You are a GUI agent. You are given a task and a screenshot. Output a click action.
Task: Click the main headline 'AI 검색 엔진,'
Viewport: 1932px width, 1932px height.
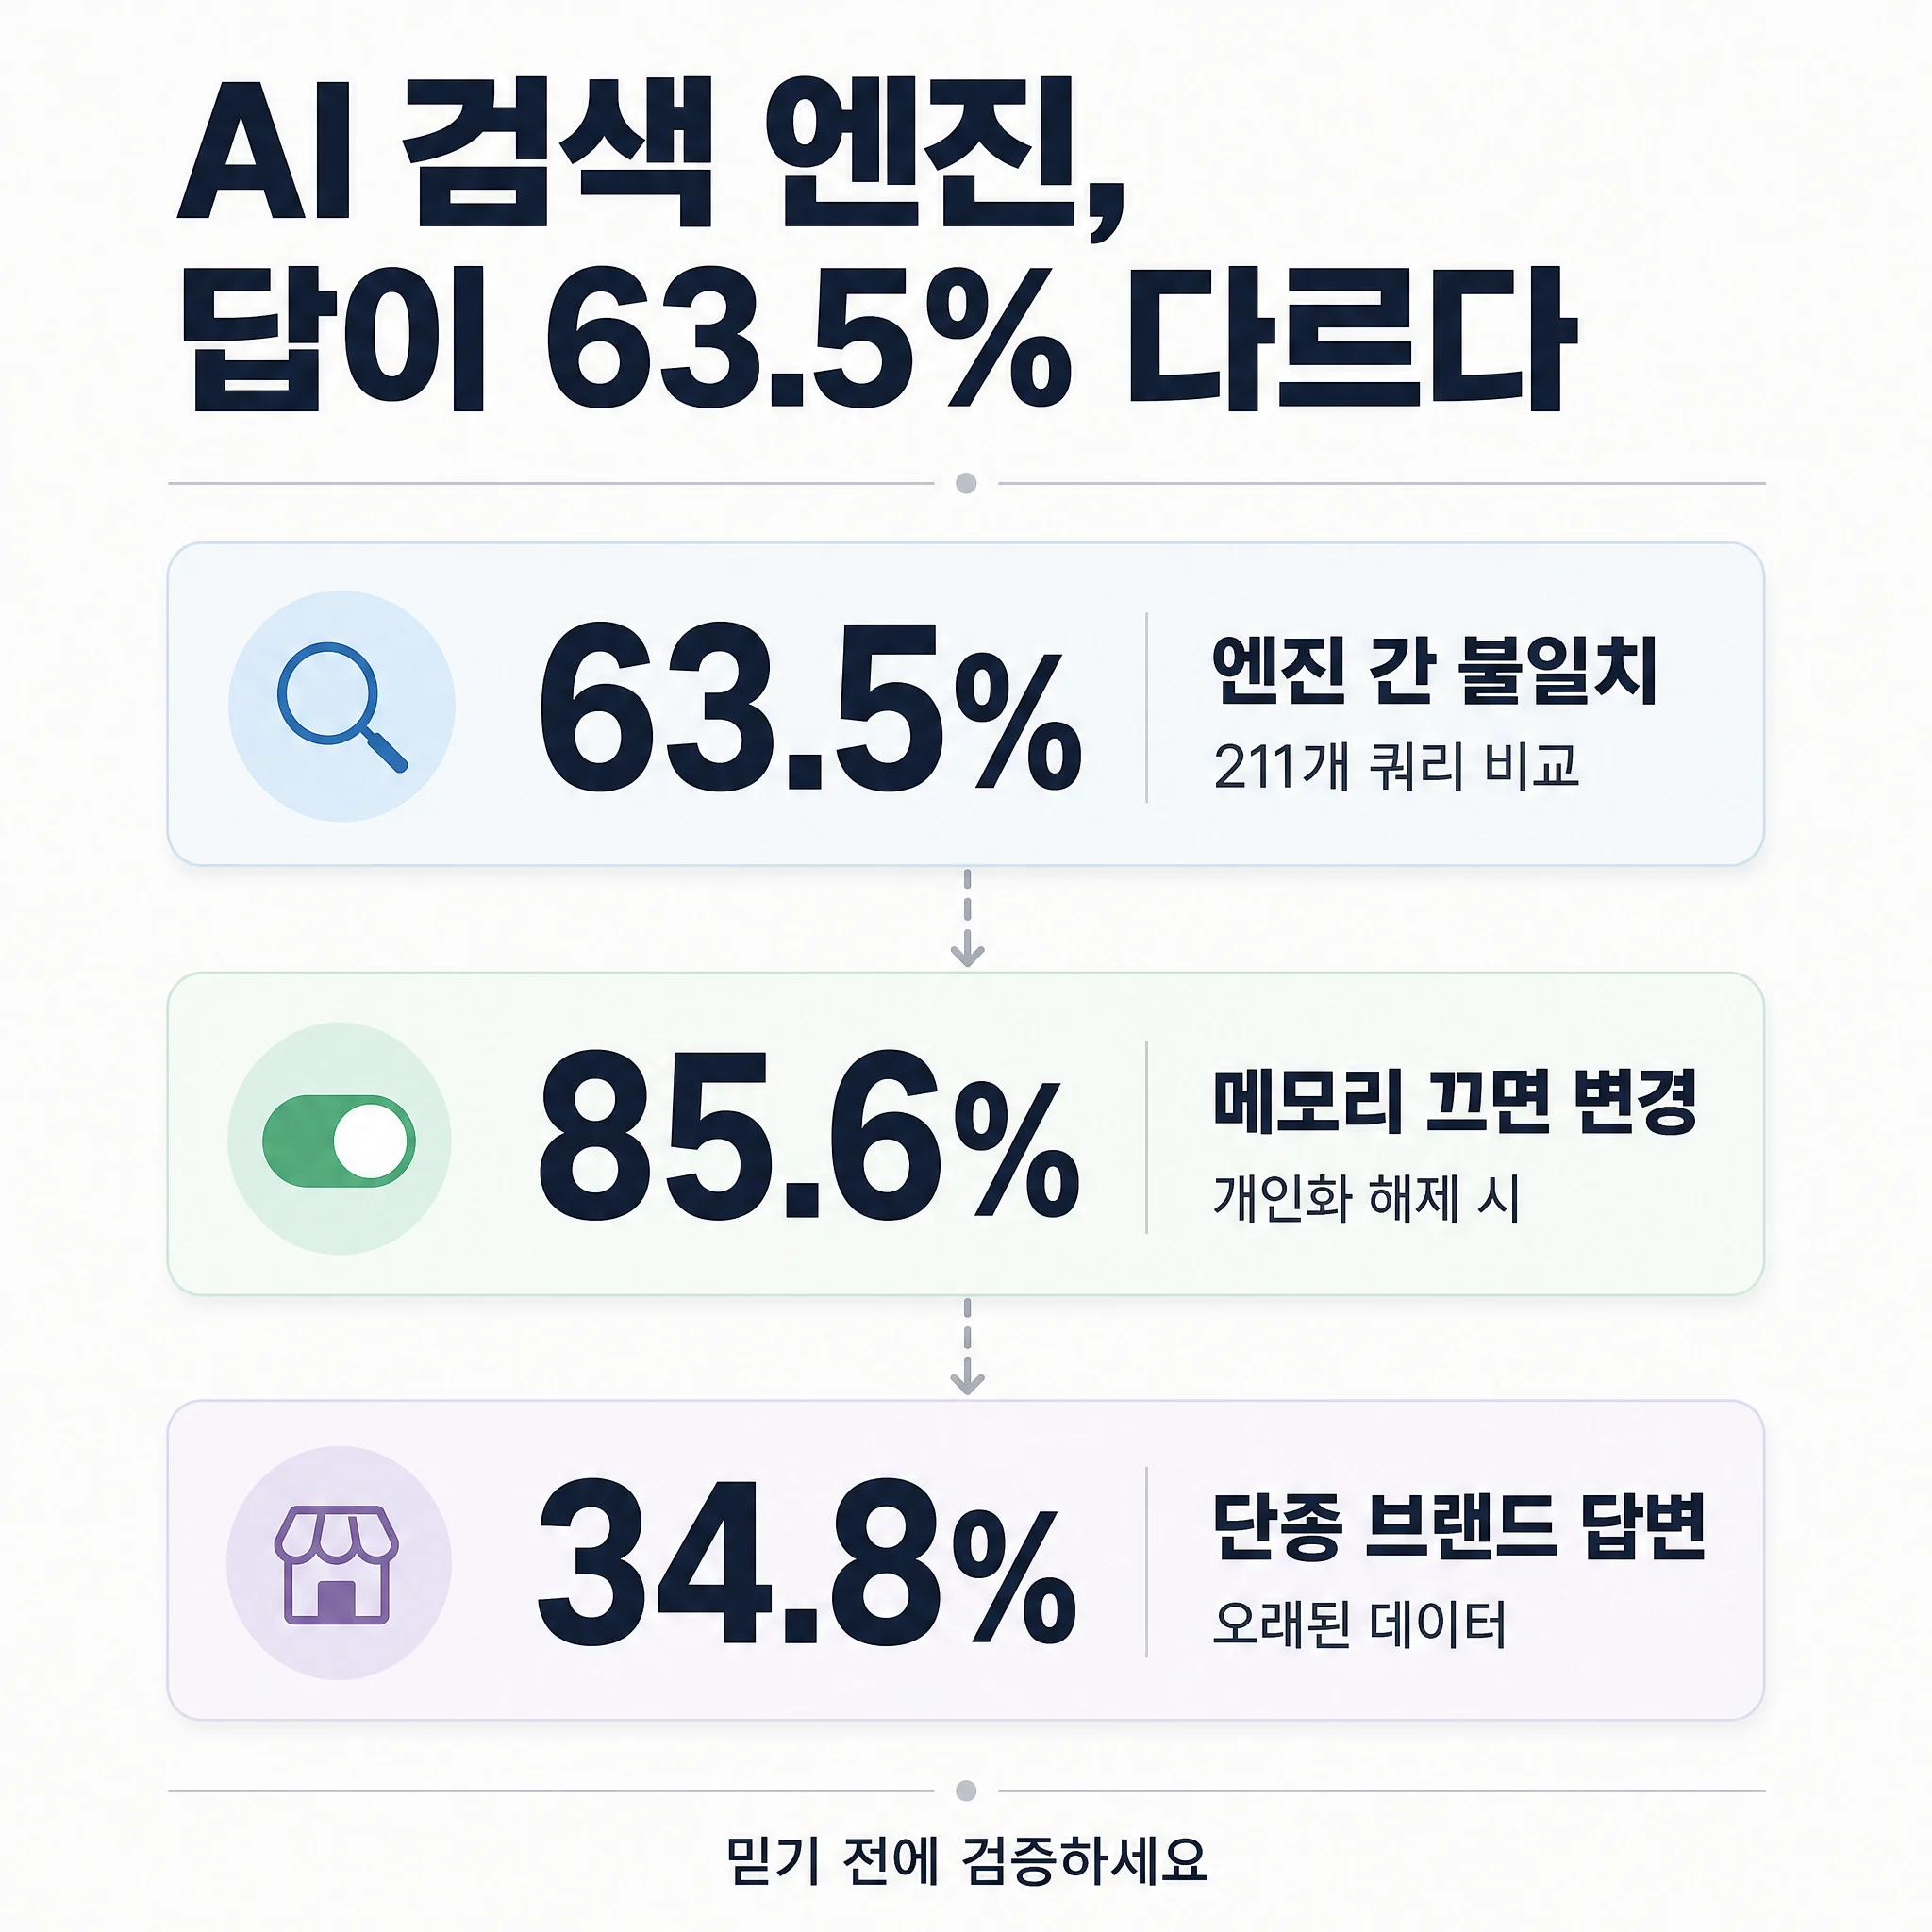tap(651, 153)
